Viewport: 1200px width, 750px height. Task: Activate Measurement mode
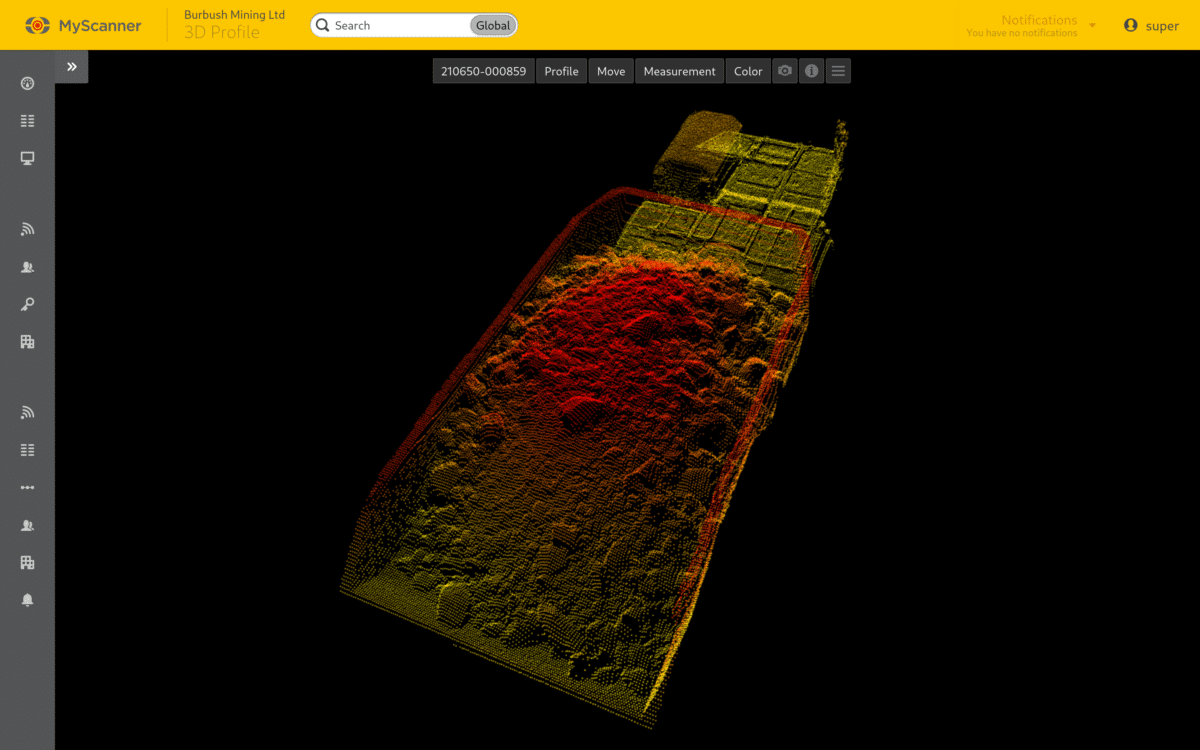tap(679, 71)
